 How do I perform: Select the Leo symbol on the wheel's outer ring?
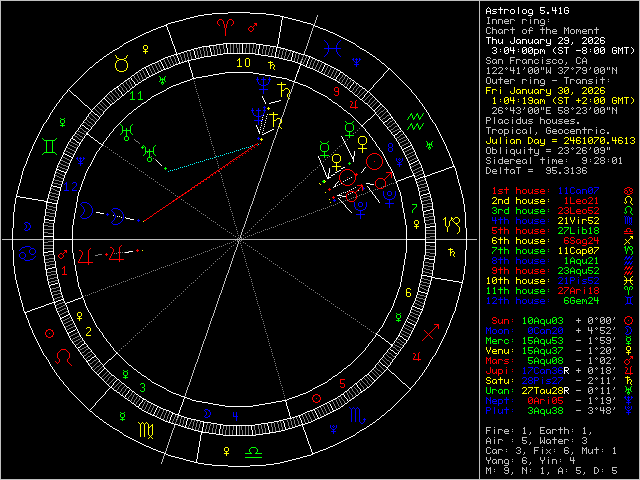(62, 355)
